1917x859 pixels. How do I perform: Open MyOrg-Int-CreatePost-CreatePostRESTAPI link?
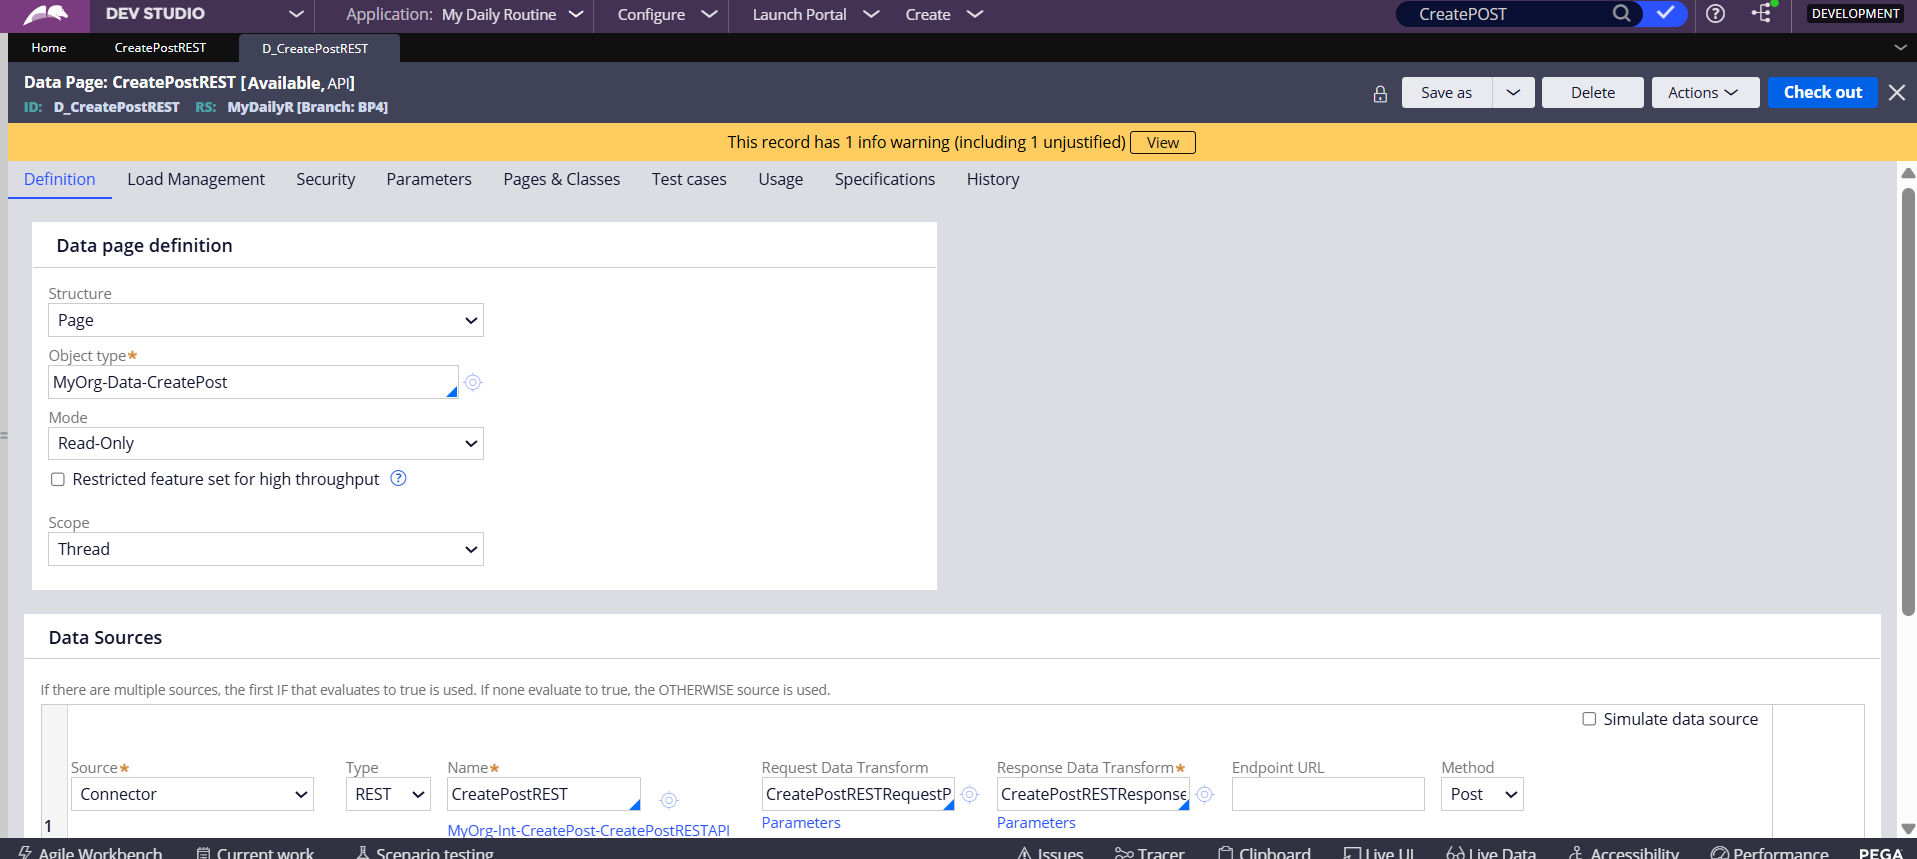[588, 830]
